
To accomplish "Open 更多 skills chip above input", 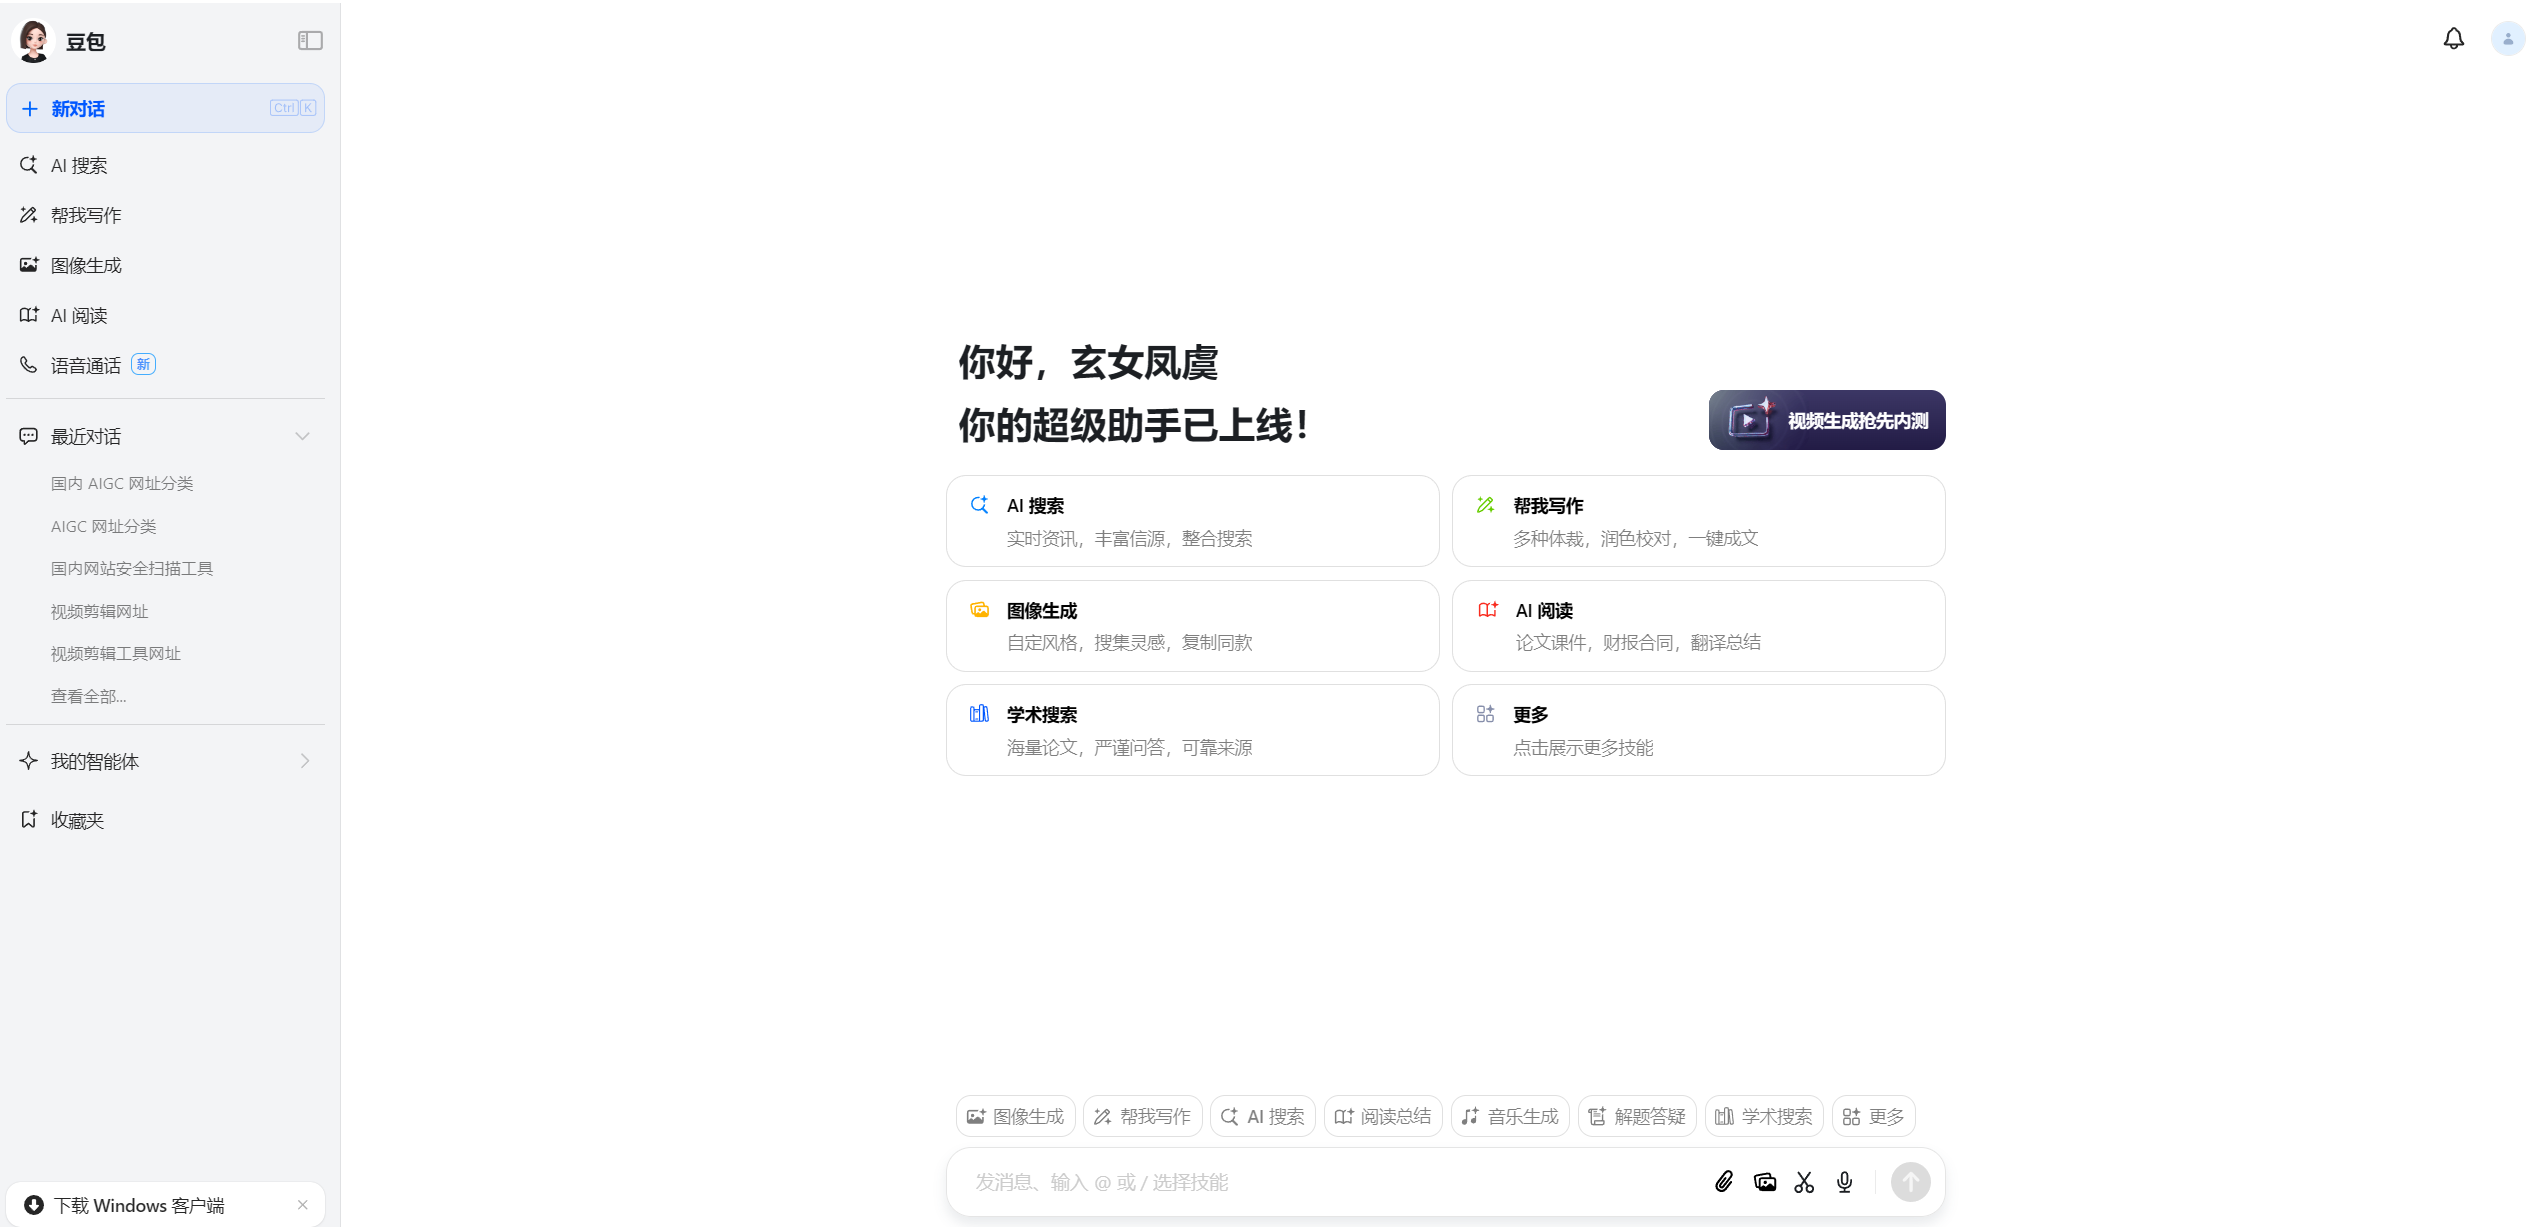I will 1873,1116.
